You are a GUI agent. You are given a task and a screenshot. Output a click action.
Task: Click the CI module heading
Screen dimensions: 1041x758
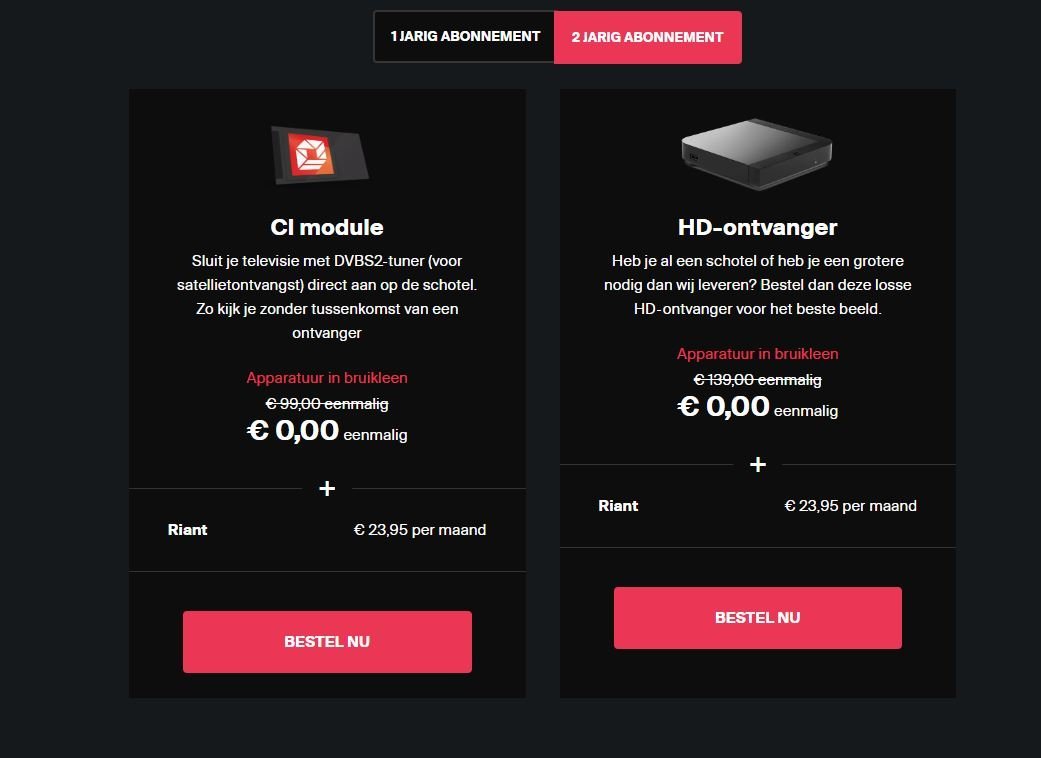327,227
